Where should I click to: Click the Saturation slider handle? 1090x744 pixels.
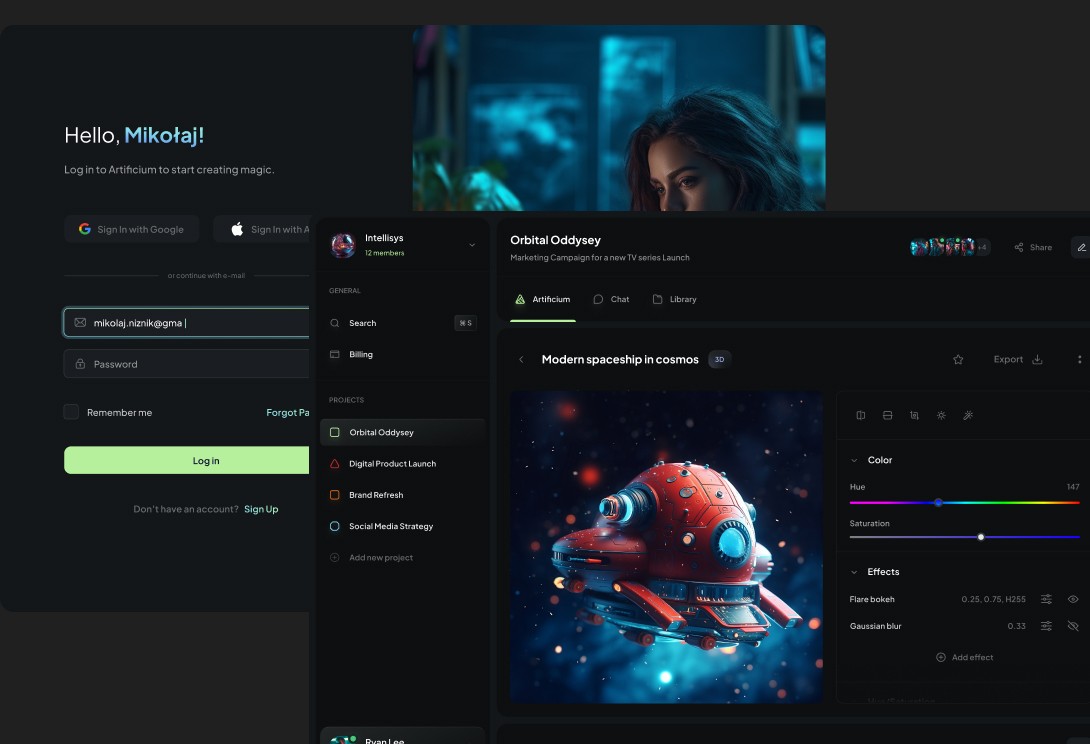point(981,537)
